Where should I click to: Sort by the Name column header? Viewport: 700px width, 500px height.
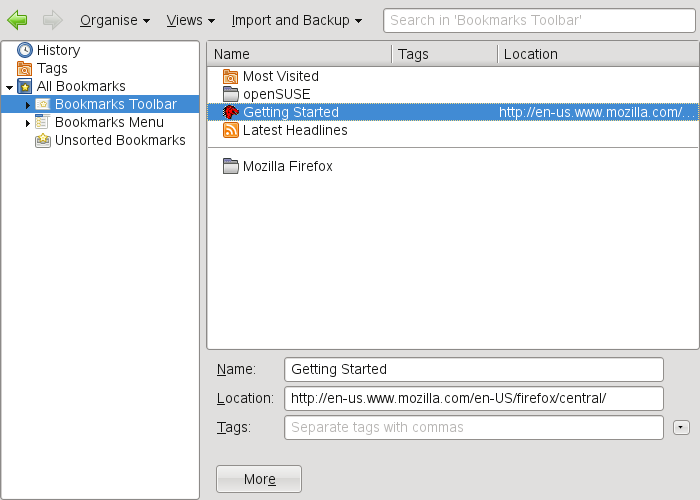pyautogui.click(x=300, y=54)
